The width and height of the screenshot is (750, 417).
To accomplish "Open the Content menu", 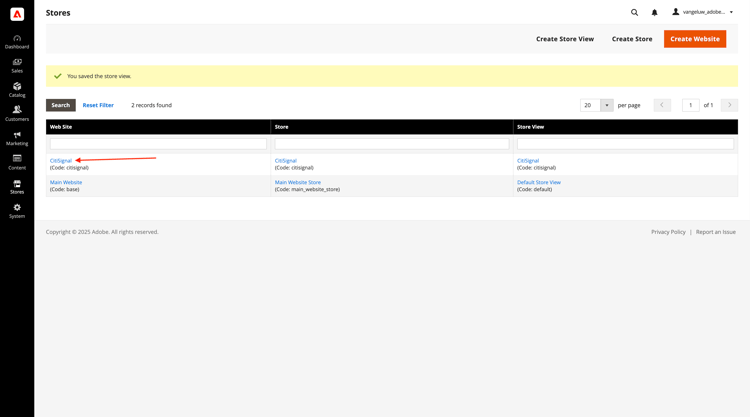I will pyautogui.click(x=17, y=163).
